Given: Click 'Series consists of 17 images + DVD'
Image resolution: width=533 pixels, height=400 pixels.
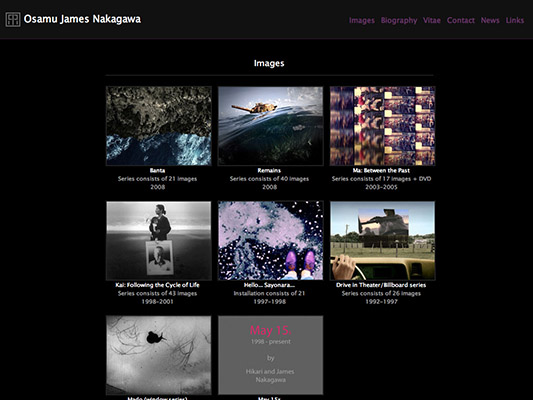Looking at the screenshot, I should tap(381, 179).
